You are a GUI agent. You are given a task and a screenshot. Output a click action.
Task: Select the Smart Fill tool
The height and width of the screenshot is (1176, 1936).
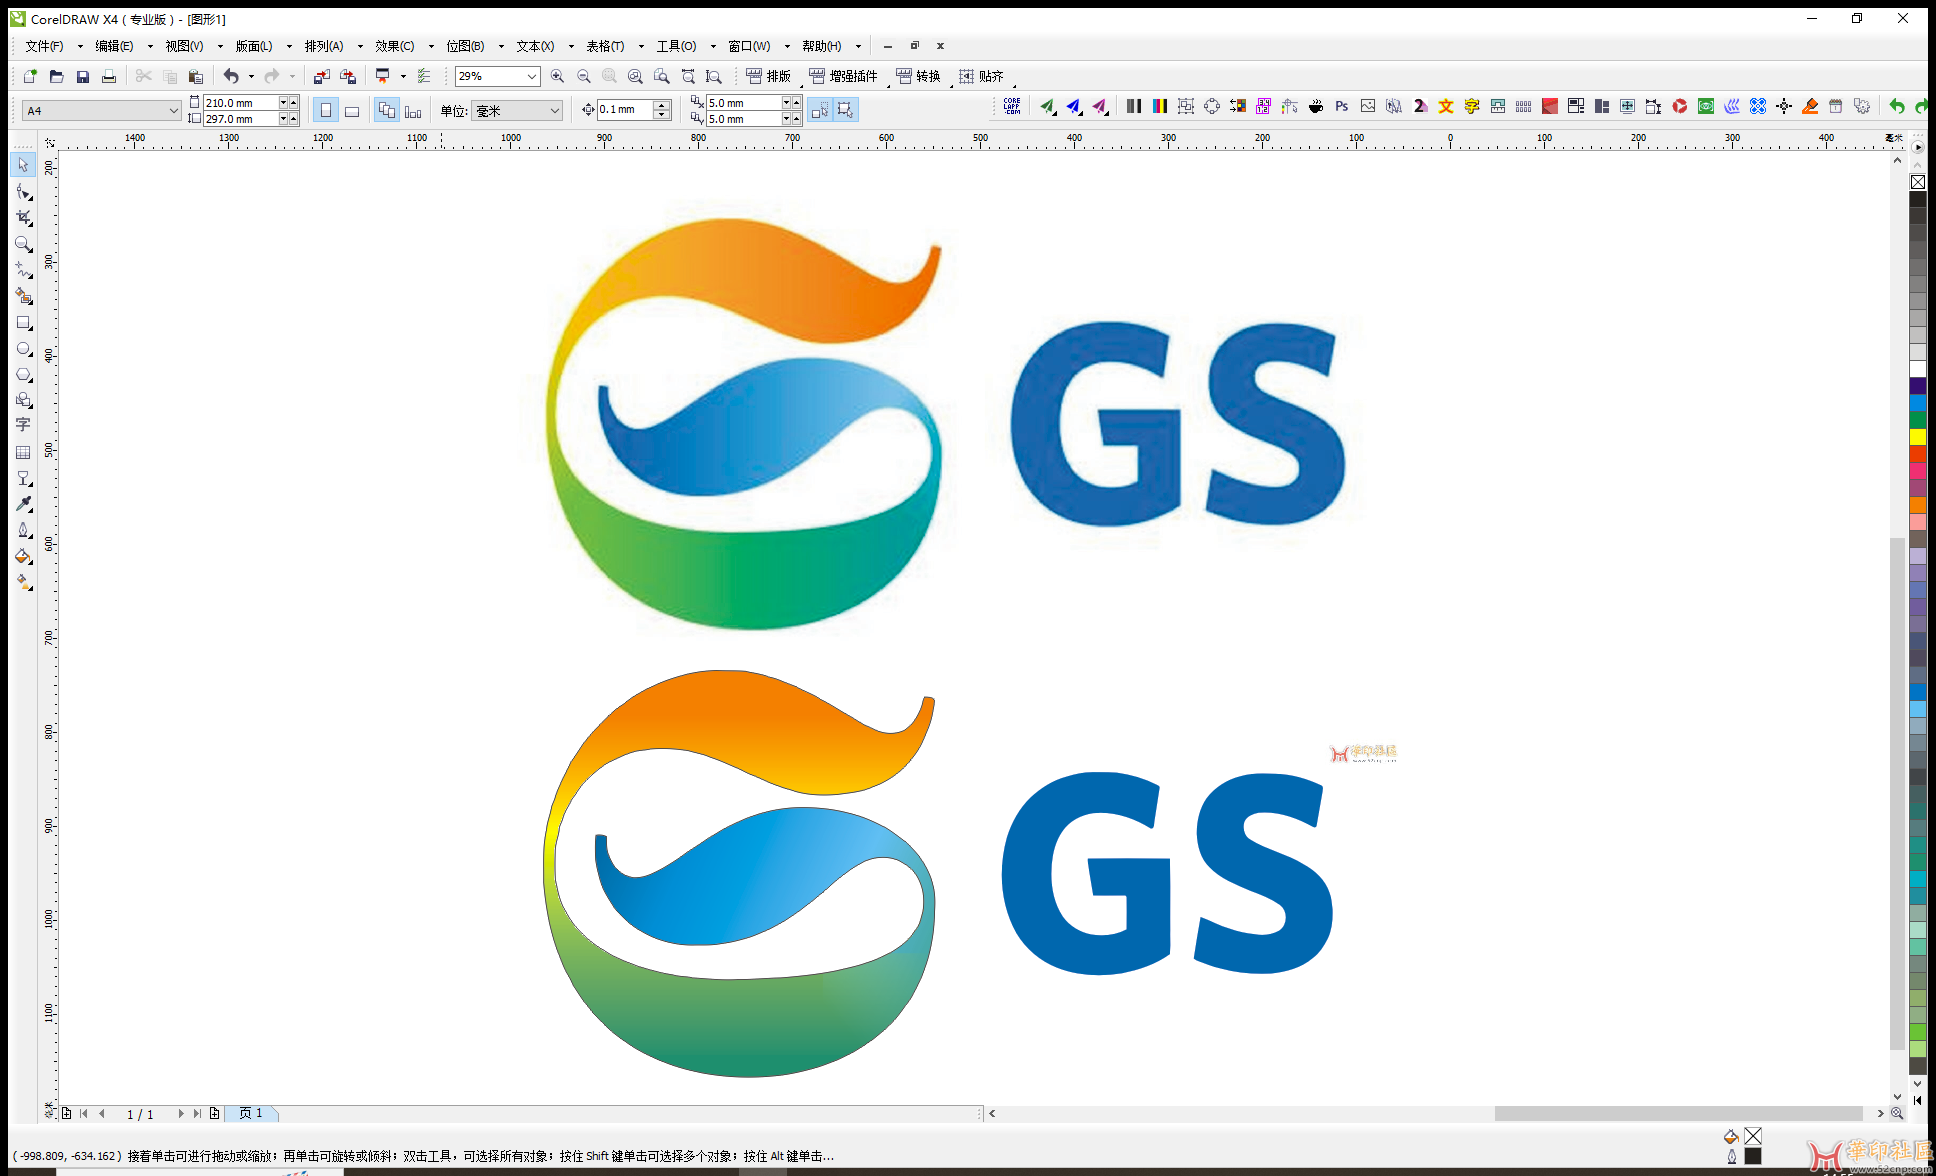(23, 296)
